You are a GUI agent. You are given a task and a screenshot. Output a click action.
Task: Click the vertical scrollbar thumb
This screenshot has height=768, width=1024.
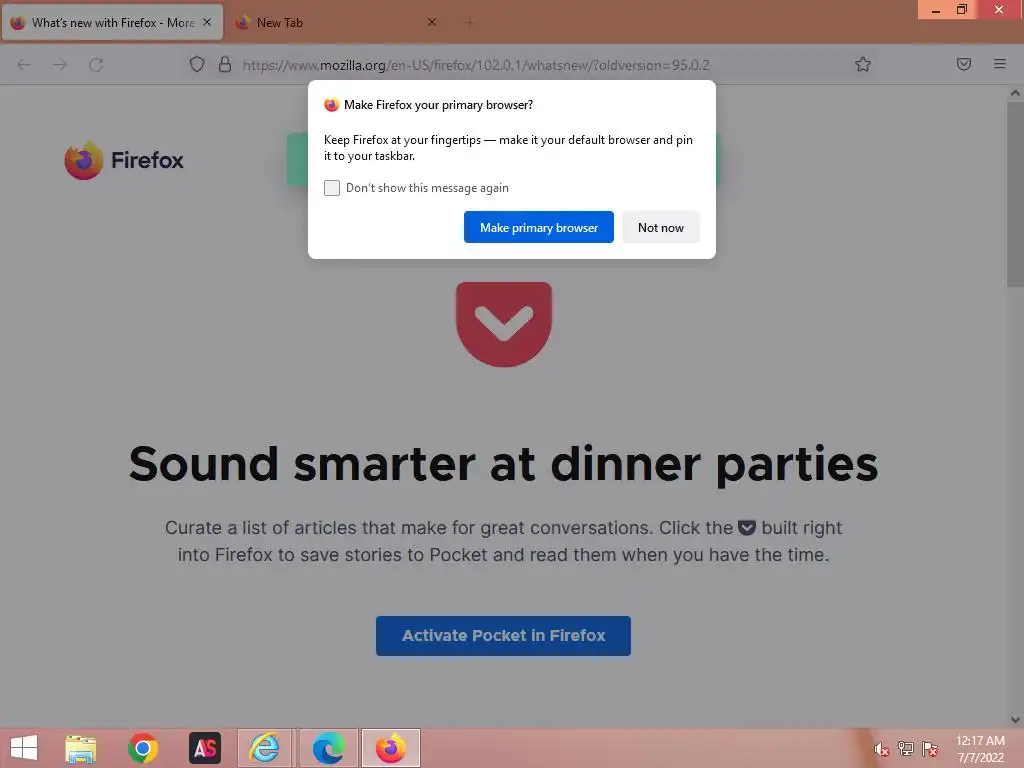pos(1015,194)
